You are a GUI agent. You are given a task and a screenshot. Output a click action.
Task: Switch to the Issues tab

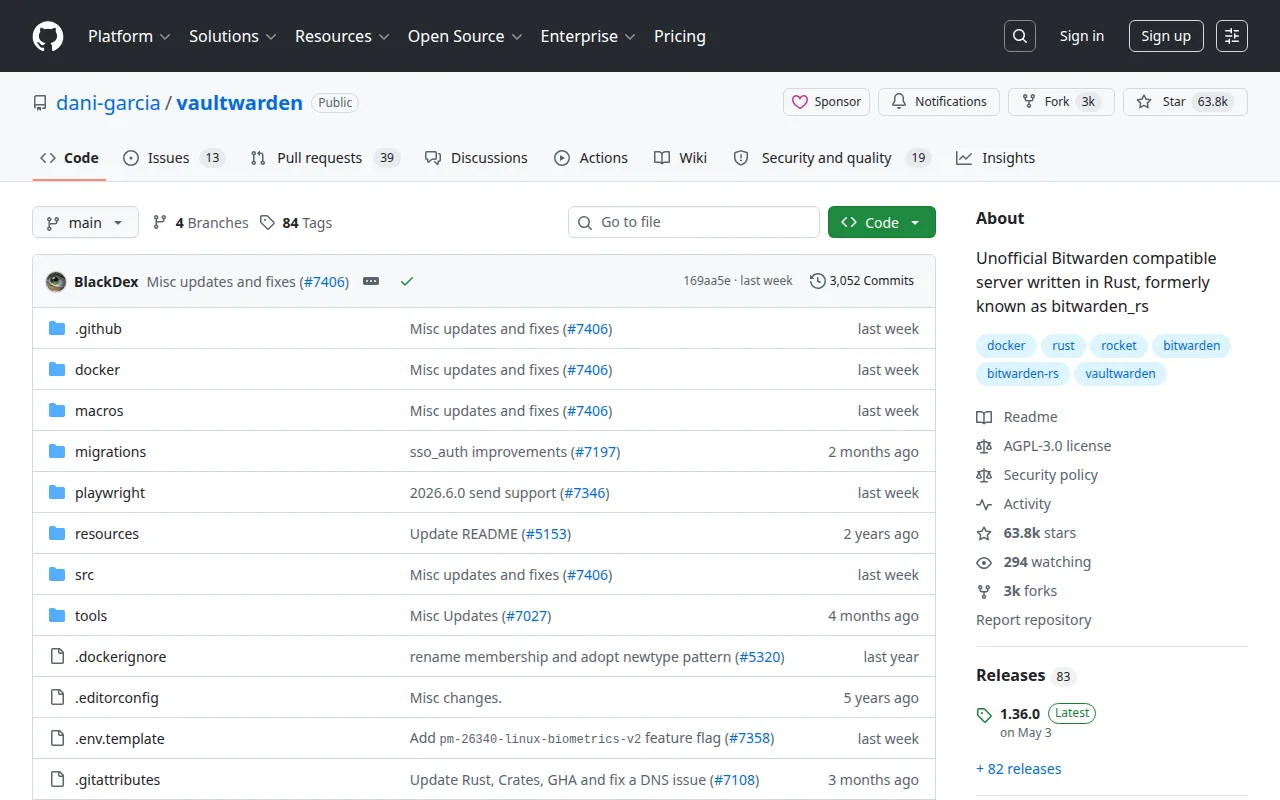coord(174,158)
